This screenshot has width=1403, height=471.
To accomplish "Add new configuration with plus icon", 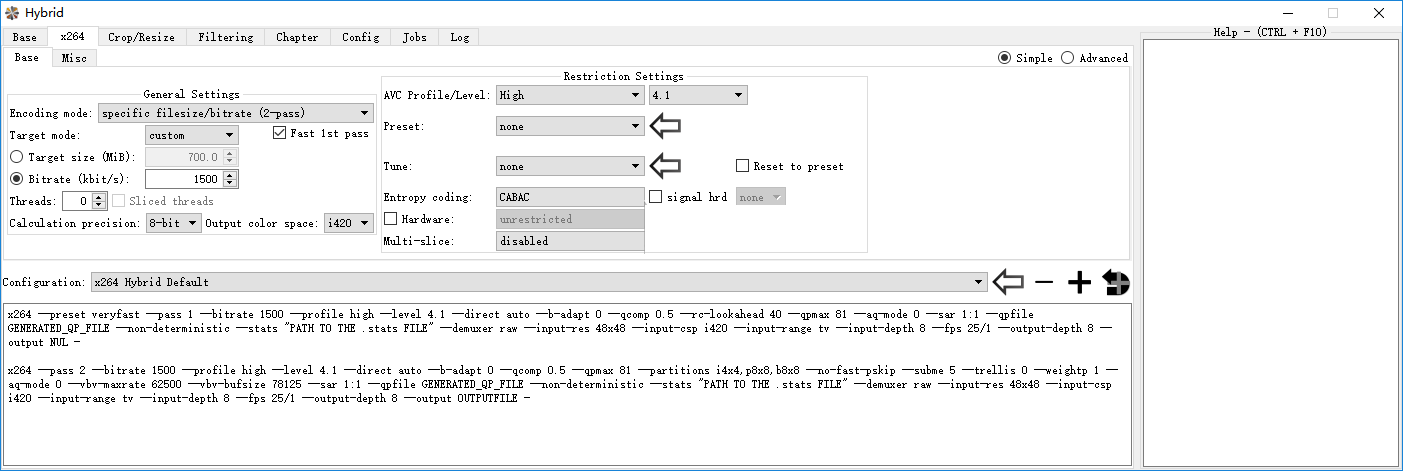I will click(1079, 283).
